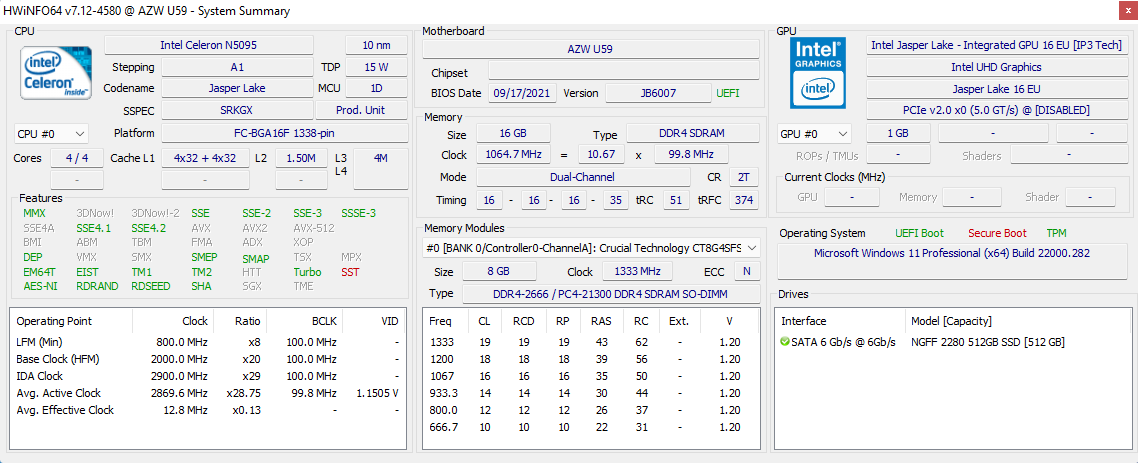Image resolution: width=1138 pixels, height=463 pixels.
Task: Click the 1333 MHz module clock field
Action: click(x=637, y=271)
